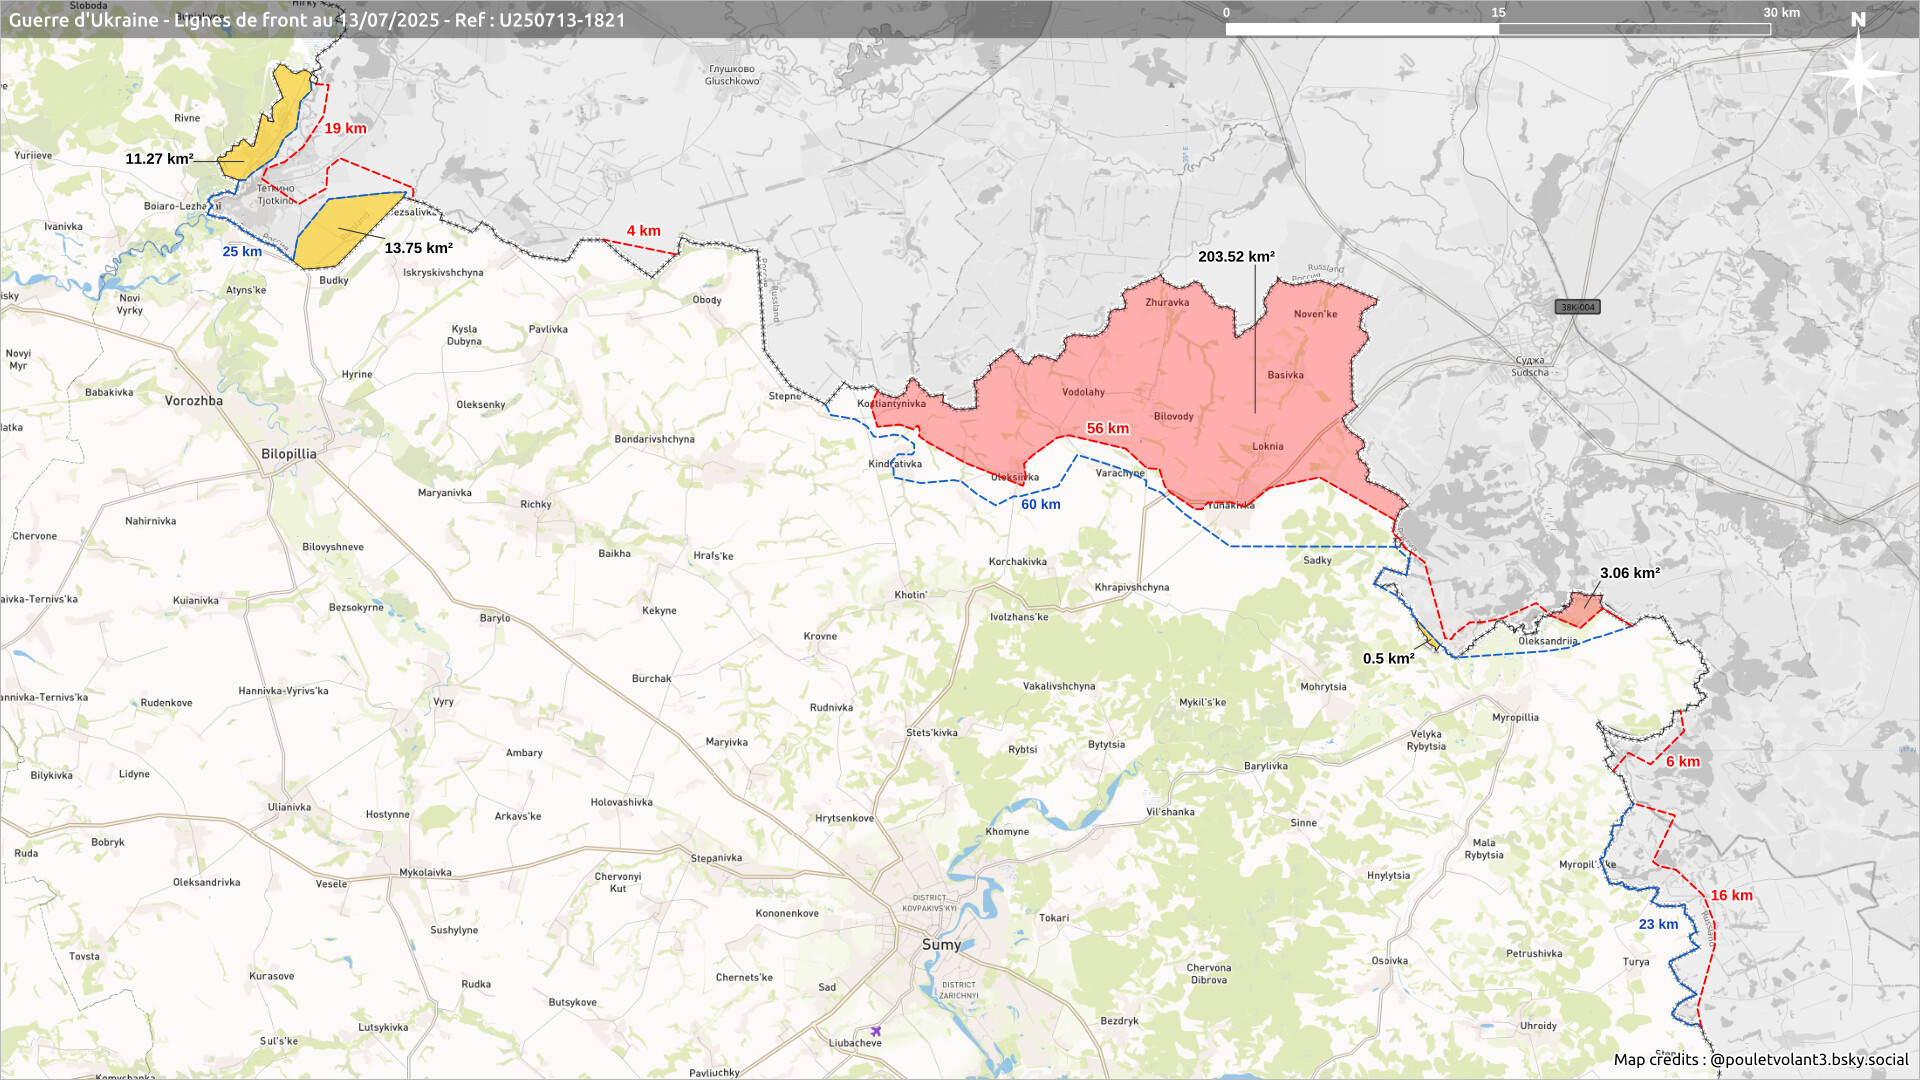Click the 38K-004 road shield marker
Screen dimensions: 1920x1080
click(x=1578, y=307)
